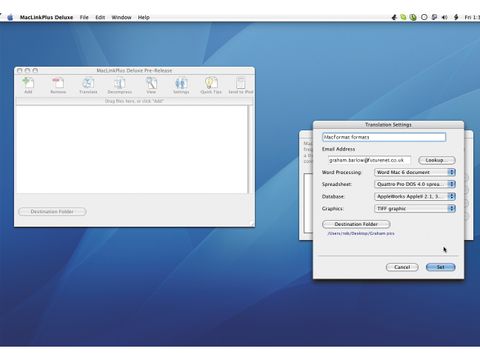Click the leftmost black status icon
The height and width of the screenshot is (360, 480).
(x=394, y=17)
